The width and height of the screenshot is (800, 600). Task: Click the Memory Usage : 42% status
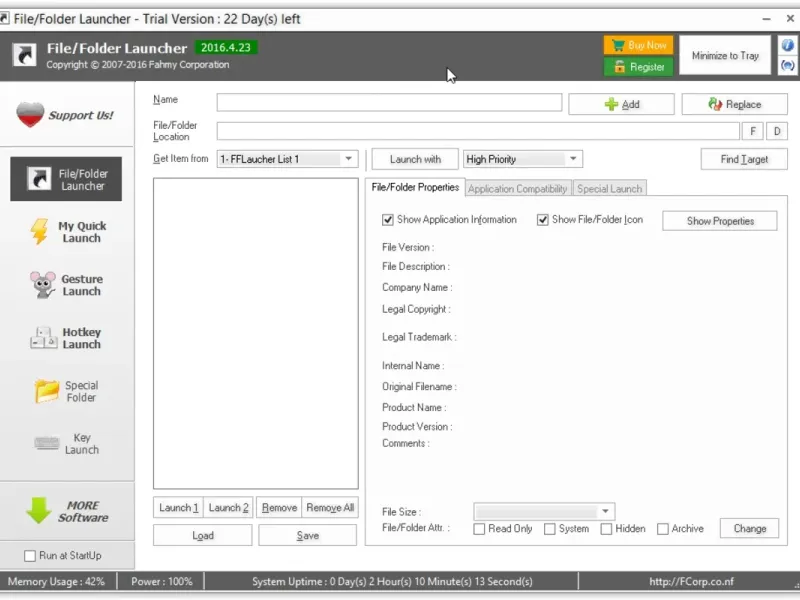(x=56, y=582)
